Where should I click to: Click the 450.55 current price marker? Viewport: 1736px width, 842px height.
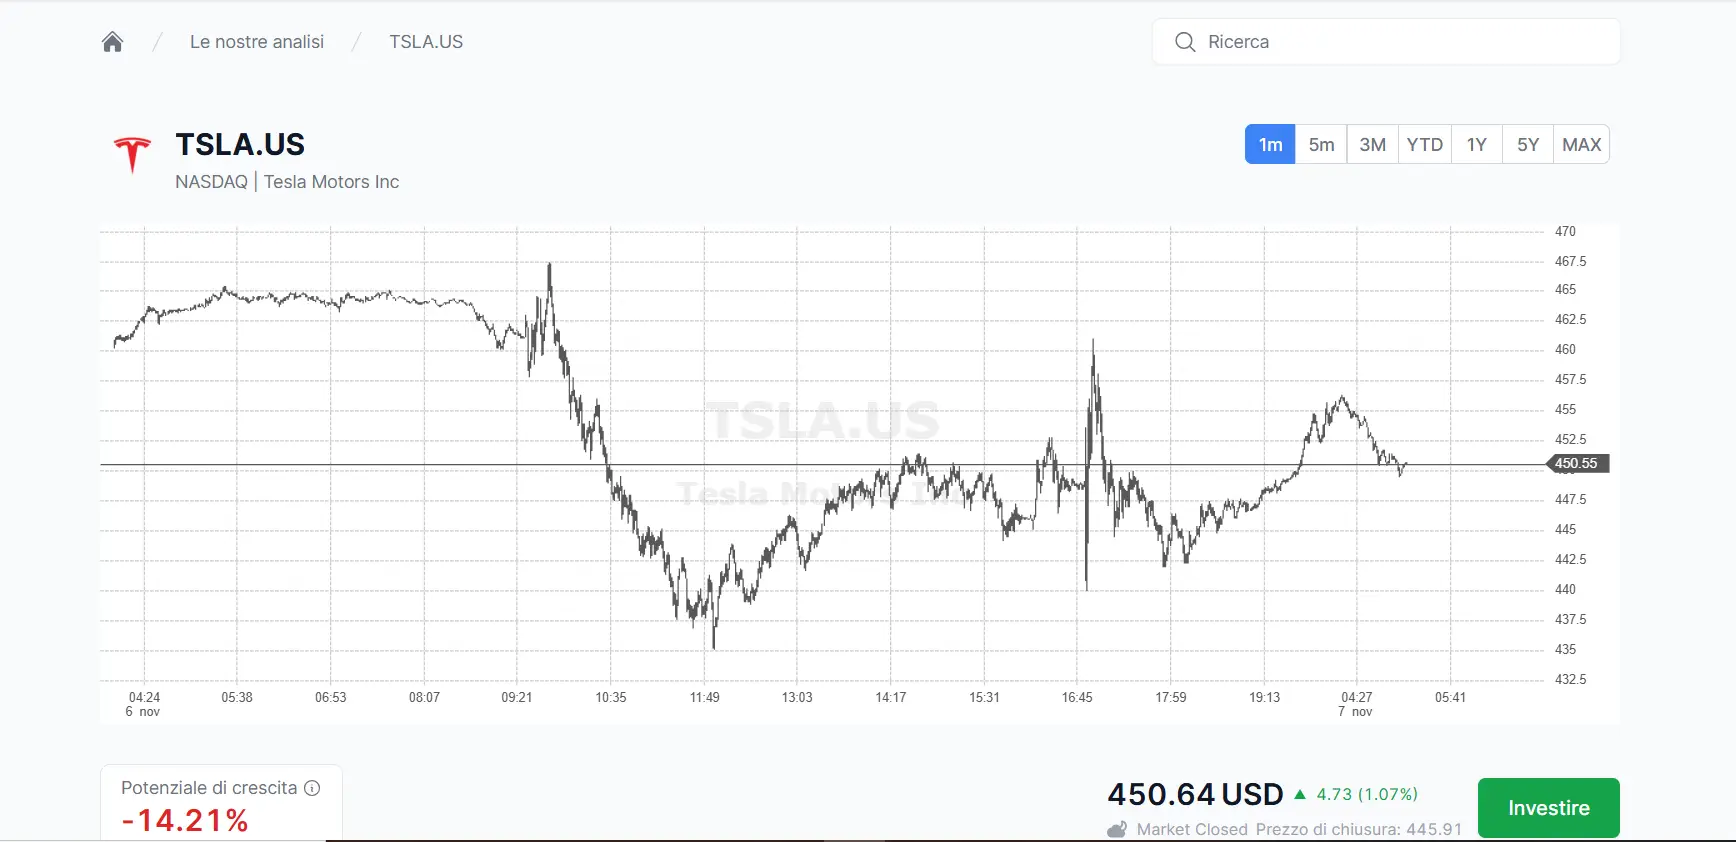[1576, 463]
